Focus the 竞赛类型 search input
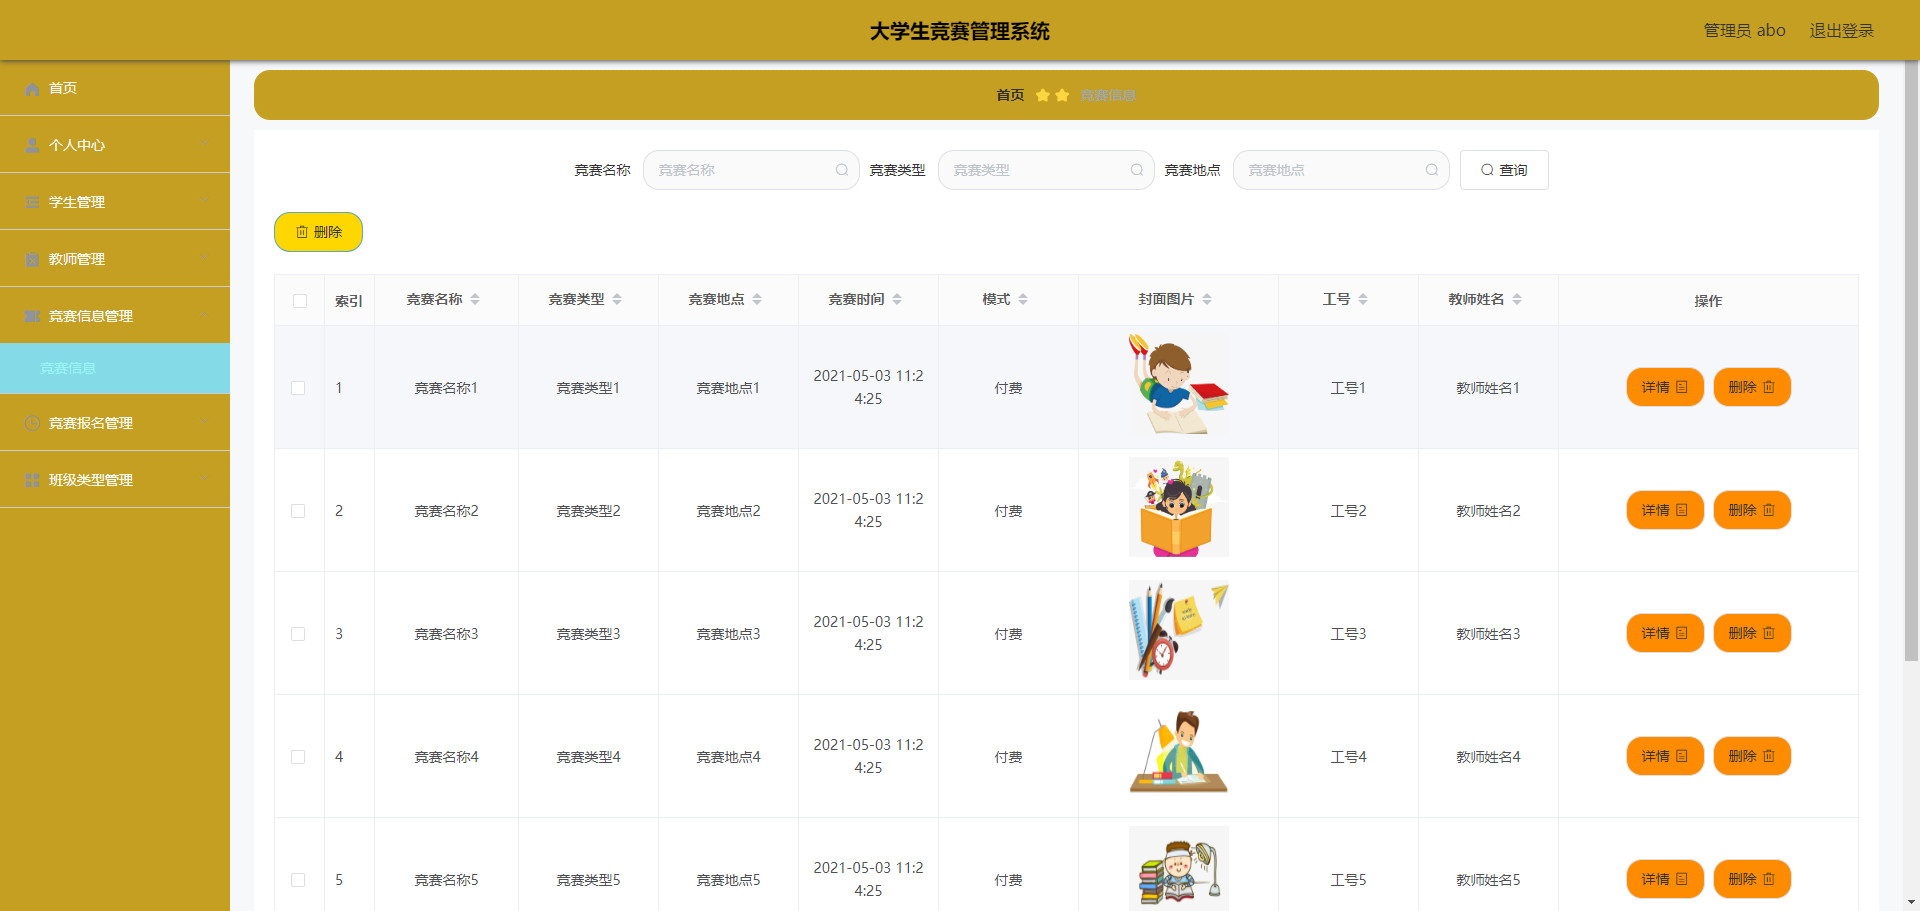Screen dimensions: 1920x911 [1046, 170]
